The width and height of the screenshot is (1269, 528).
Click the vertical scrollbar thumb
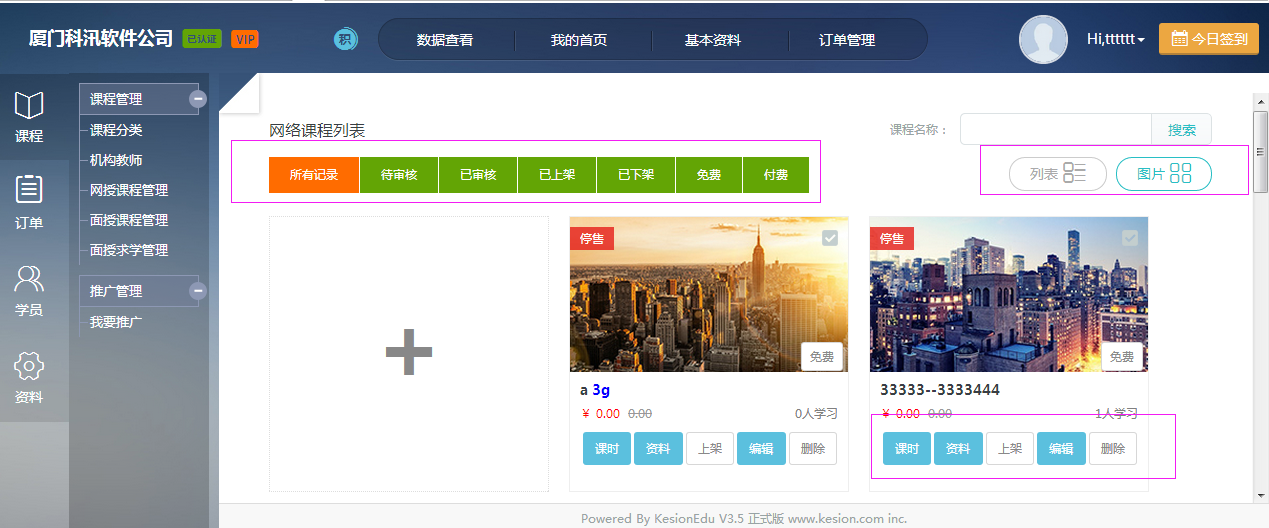[x=1260, y=150]
